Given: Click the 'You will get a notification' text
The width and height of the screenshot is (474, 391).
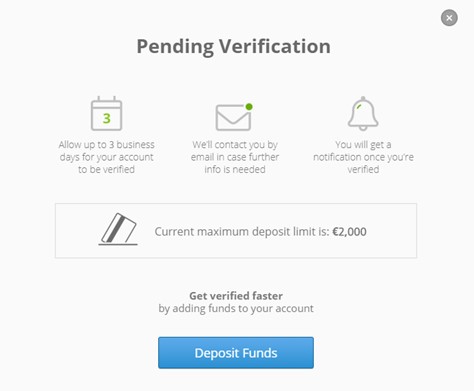Looking at the screenshot, I should pos(363,157).
